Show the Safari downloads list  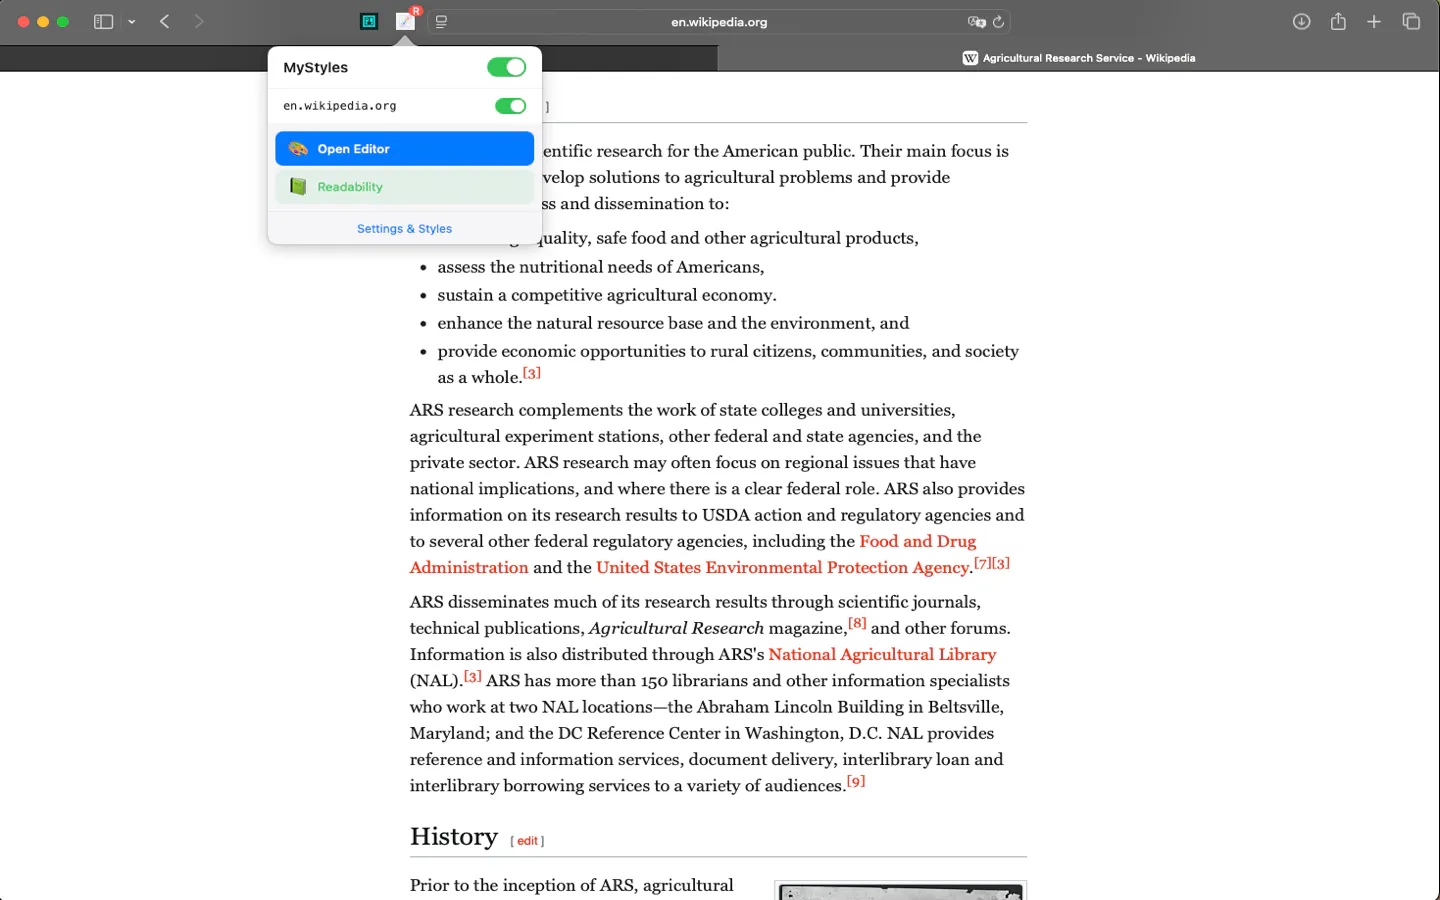(x=1301, y=21)
